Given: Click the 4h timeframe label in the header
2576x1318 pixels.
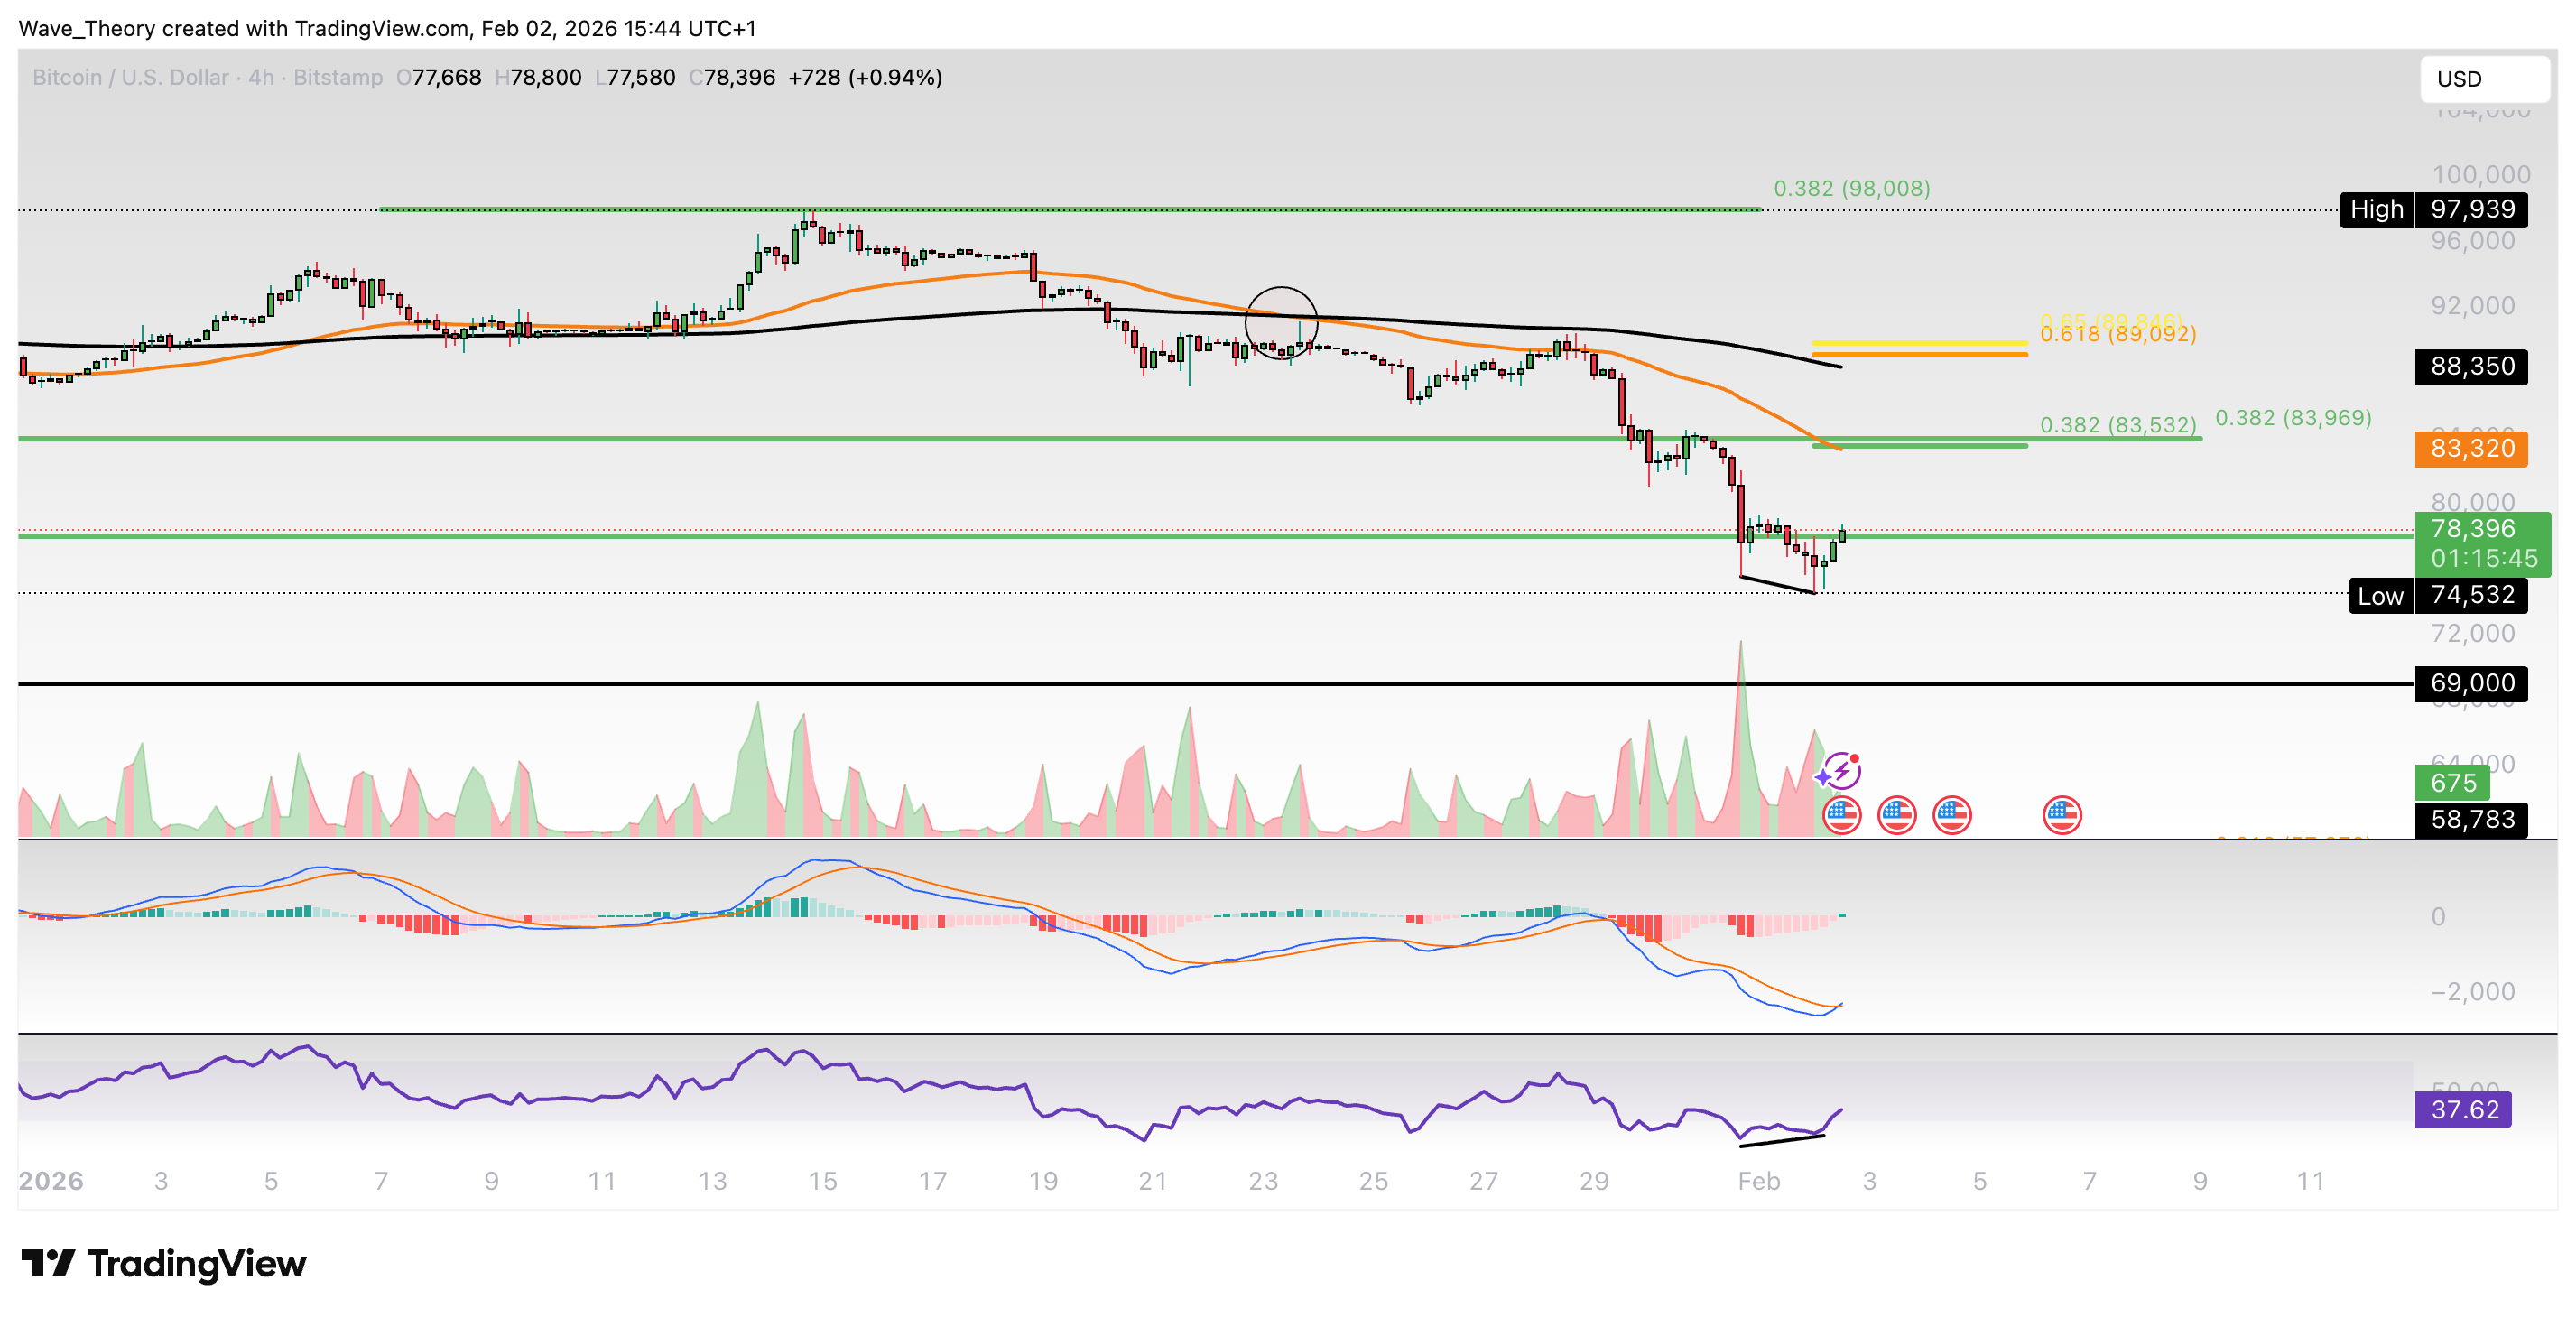Looking at the screenshot, I should click(261, 77).
